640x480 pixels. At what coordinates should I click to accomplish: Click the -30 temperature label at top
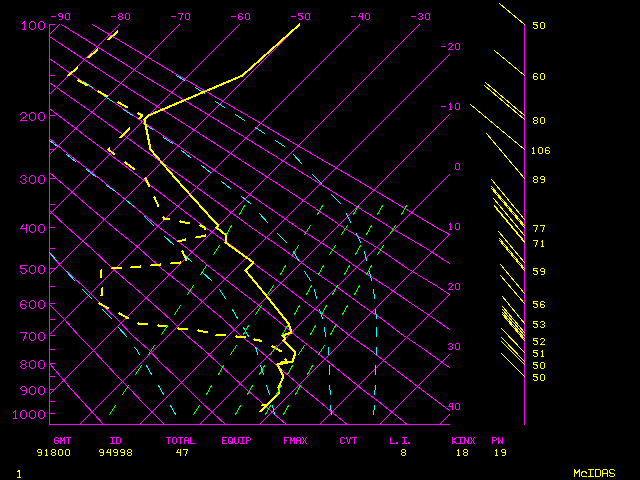pyautogui.click(x=420, y=17)
